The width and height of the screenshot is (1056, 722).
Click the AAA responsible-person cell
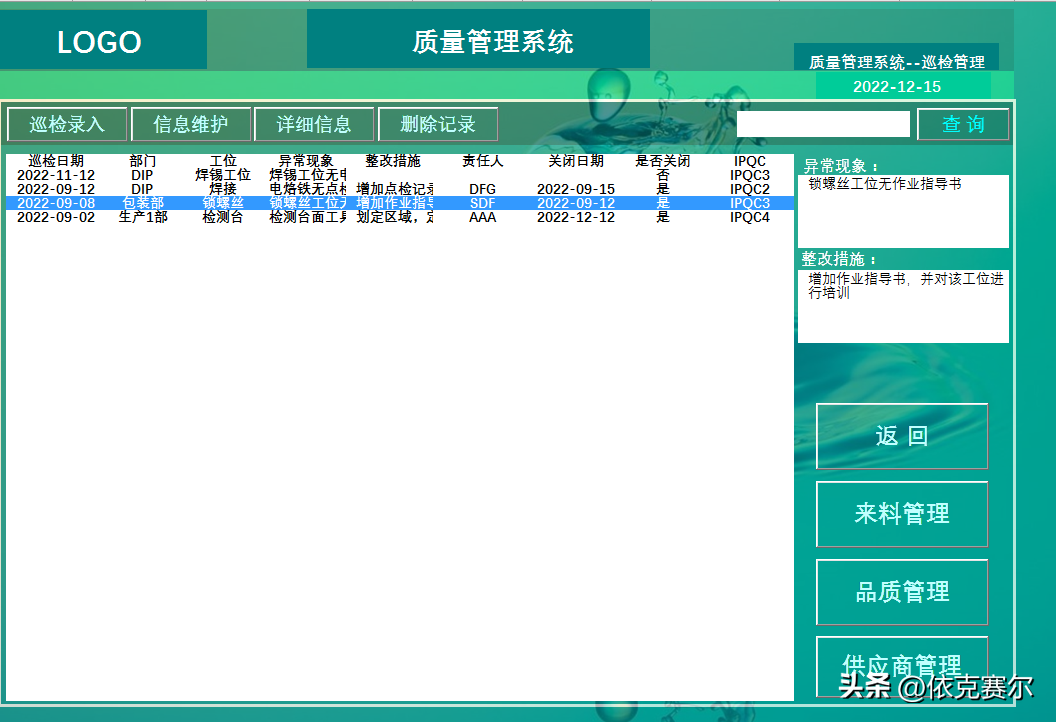point(483,217)
